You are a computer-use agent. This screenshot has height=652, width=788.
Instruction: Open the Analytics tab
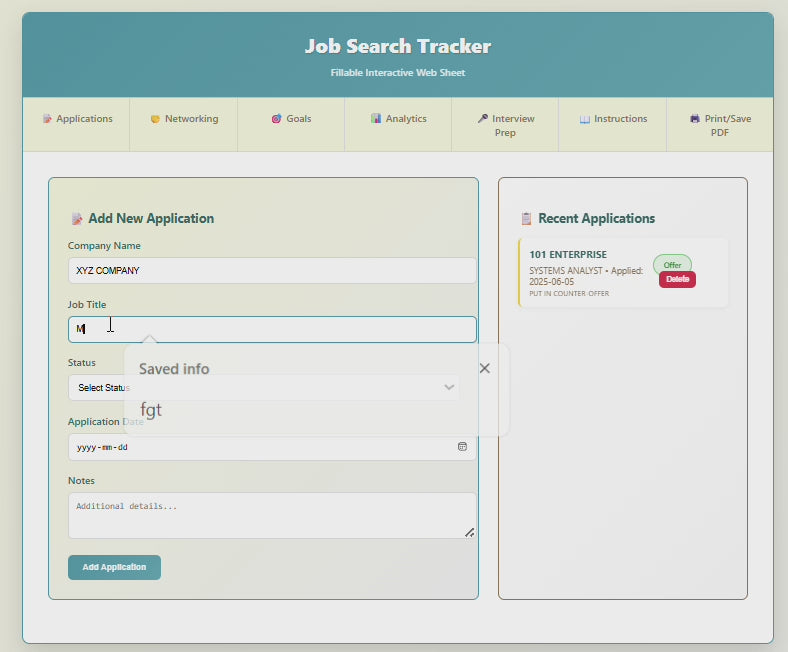click(x=398, y=119)
